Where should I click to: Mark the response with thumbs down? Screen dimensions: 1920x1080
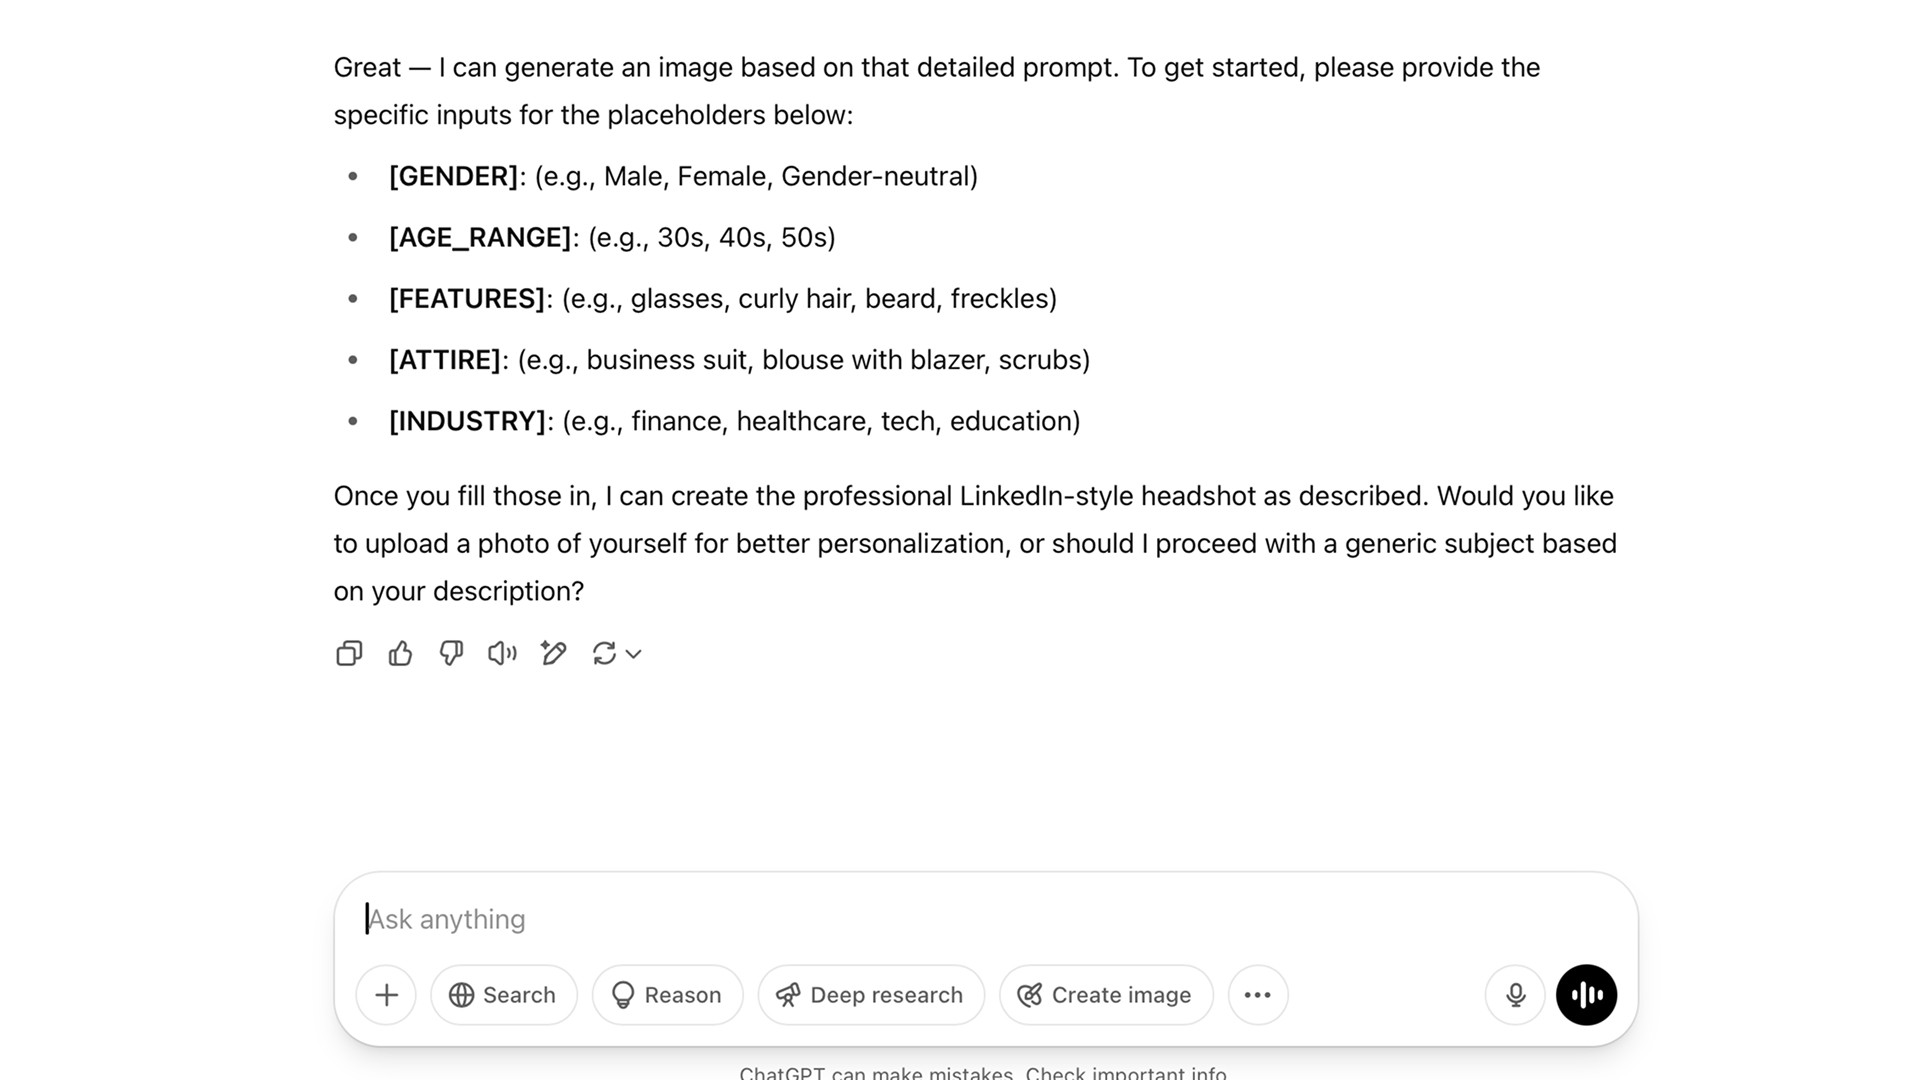451,654
